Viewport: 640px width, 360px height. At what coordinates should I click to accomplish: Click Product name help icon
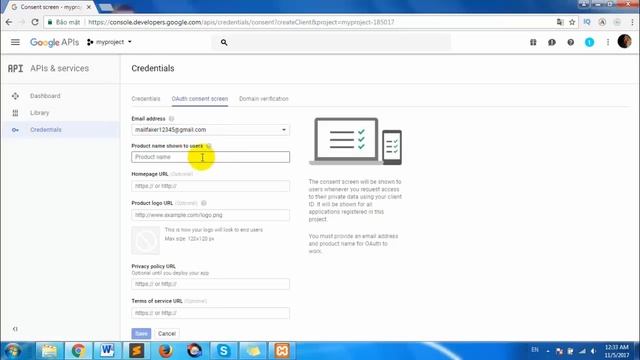(x=209, y=146)
